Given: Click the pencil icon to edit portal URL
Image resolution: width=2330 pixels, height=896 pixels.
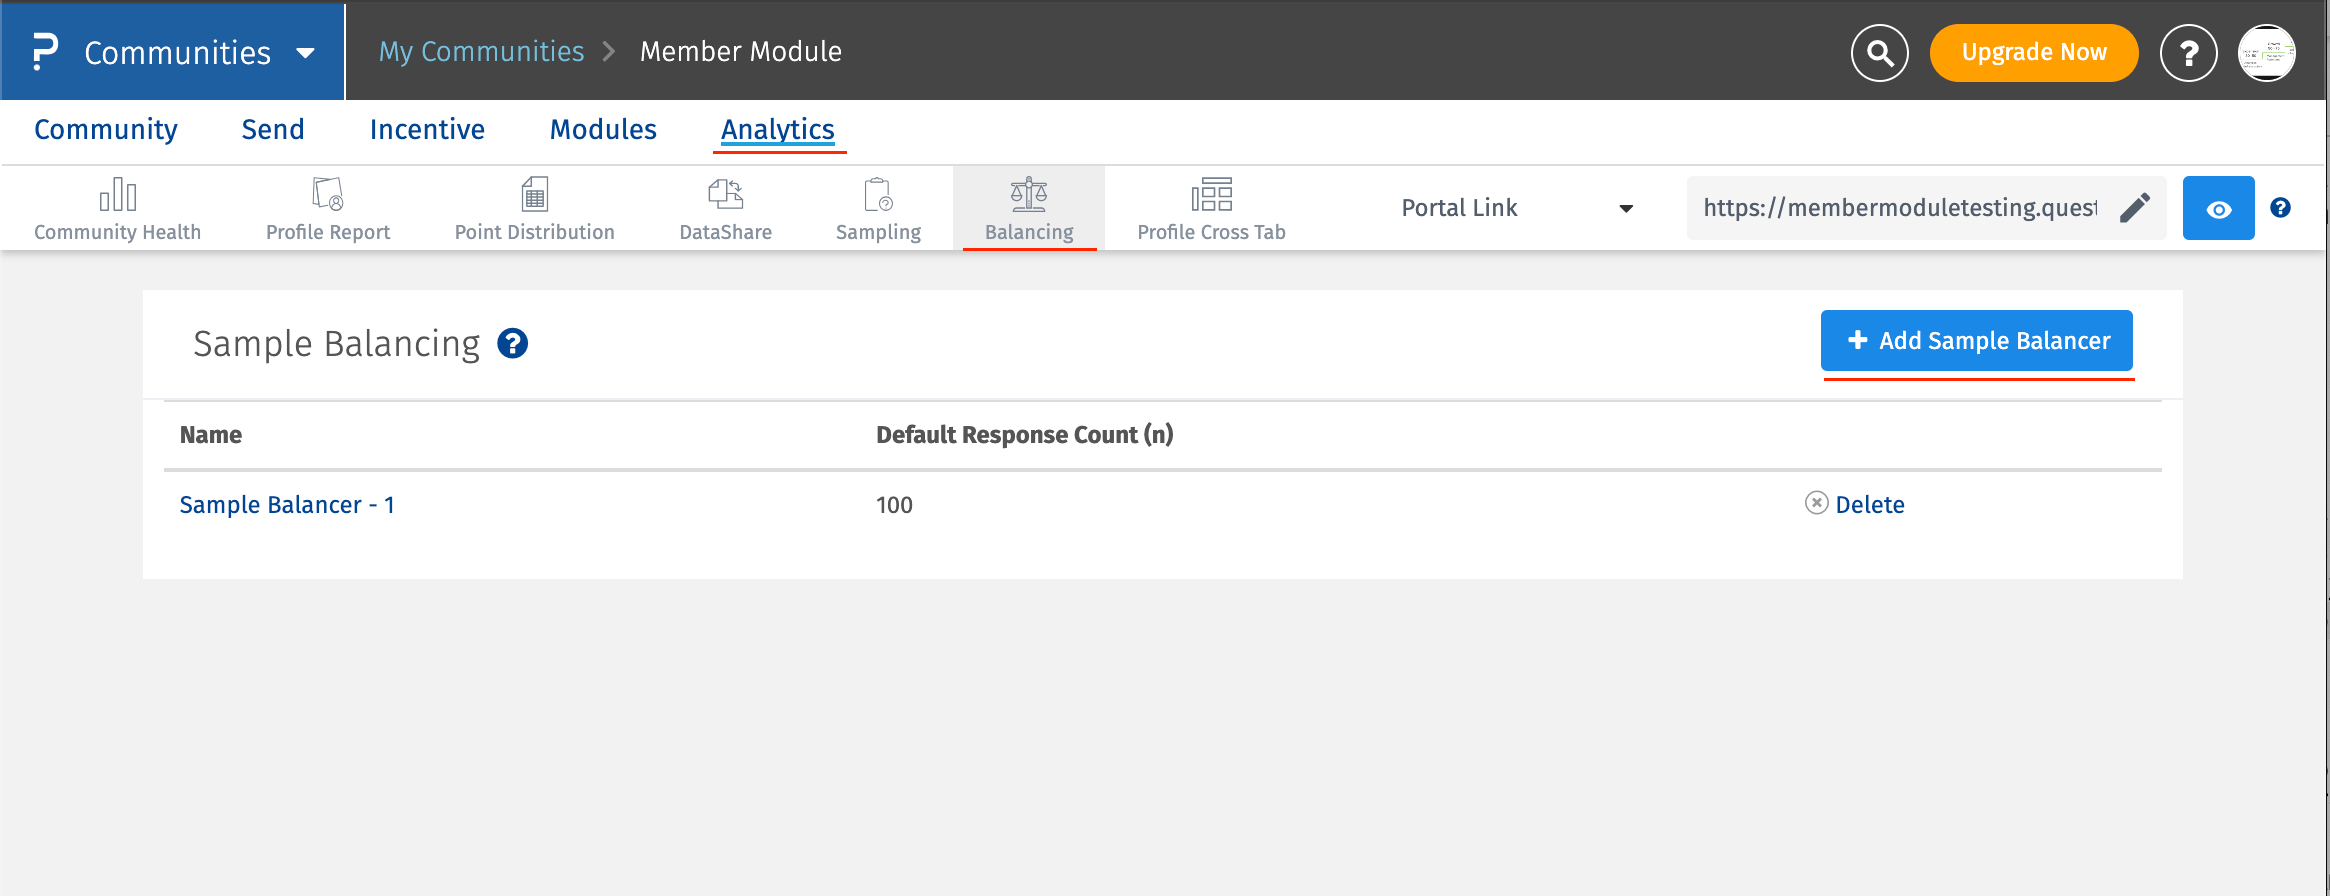Looking at the screenshot, I should tap(2134, 208).
